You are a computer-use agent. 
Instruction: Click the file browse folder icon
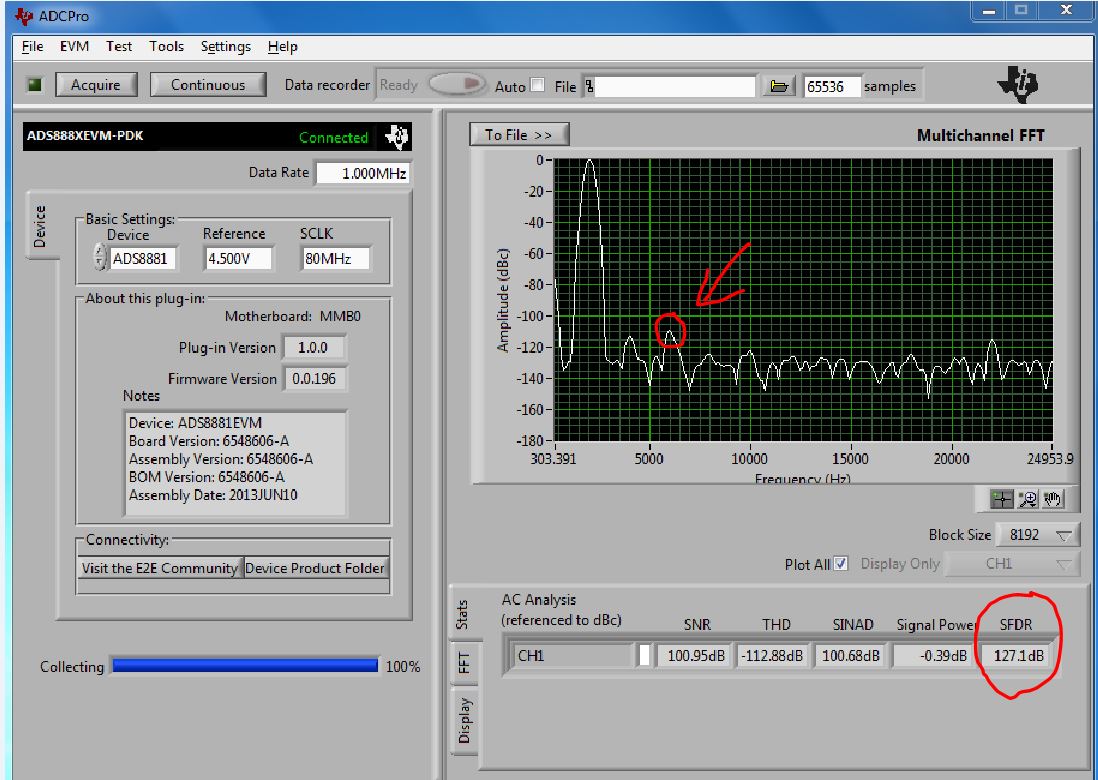779,86
